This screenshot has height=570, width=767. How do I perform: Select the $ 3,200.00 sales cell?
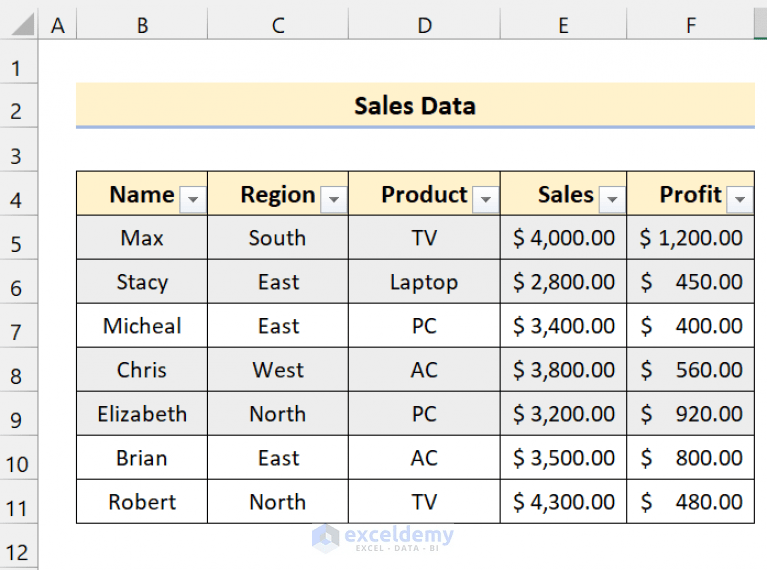tap(564, 414)
